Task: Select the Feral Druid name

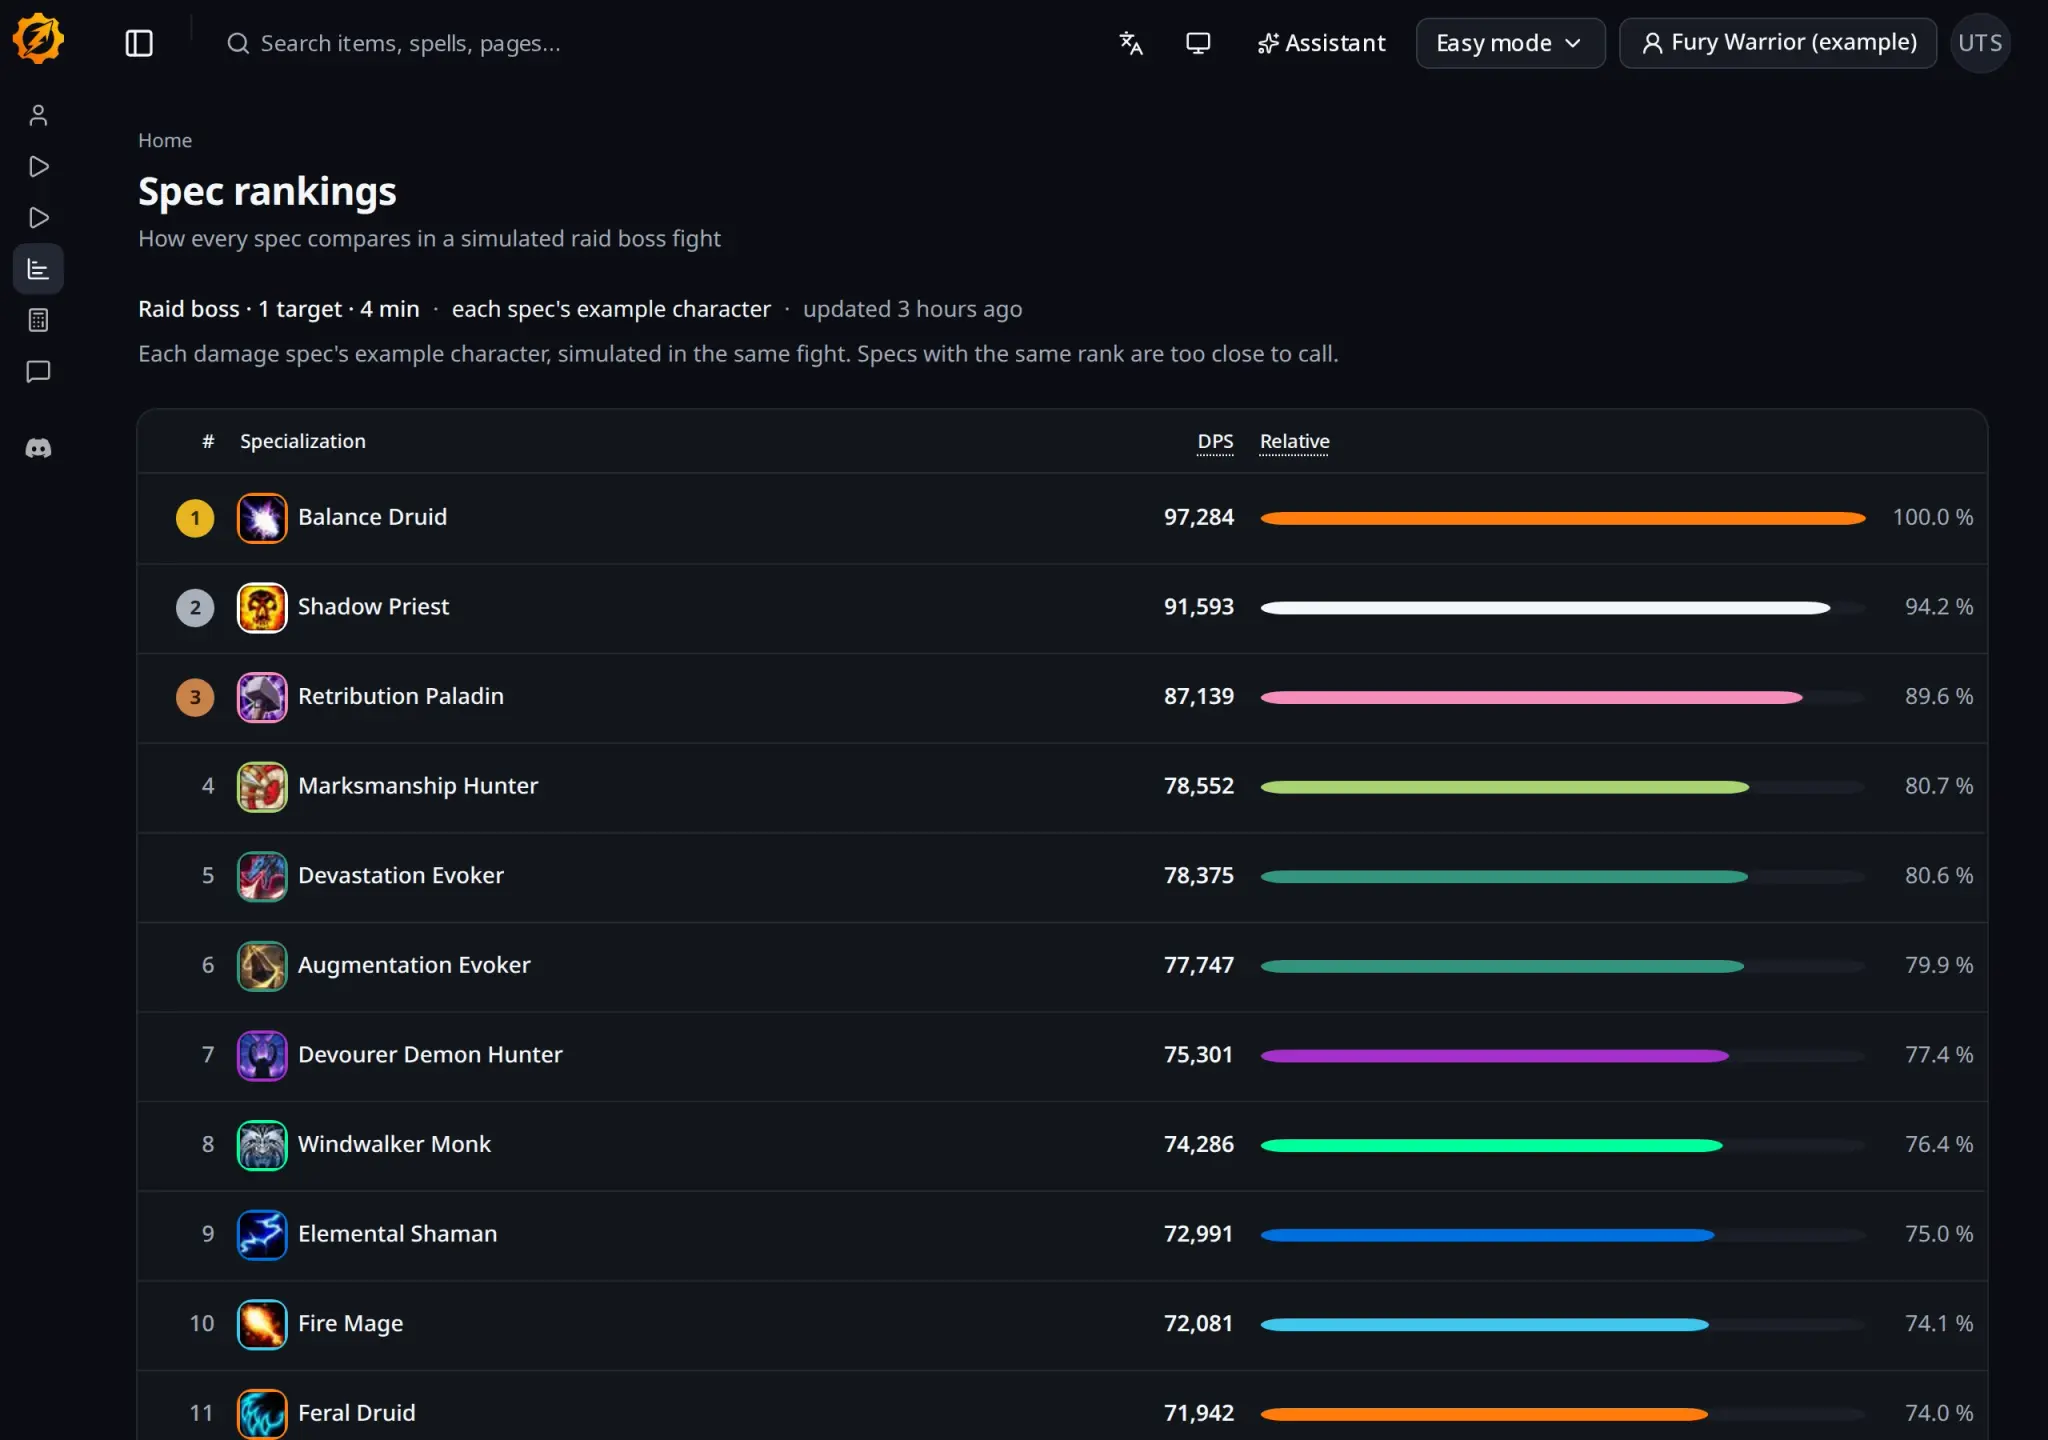Action: tap(356, 1413)
